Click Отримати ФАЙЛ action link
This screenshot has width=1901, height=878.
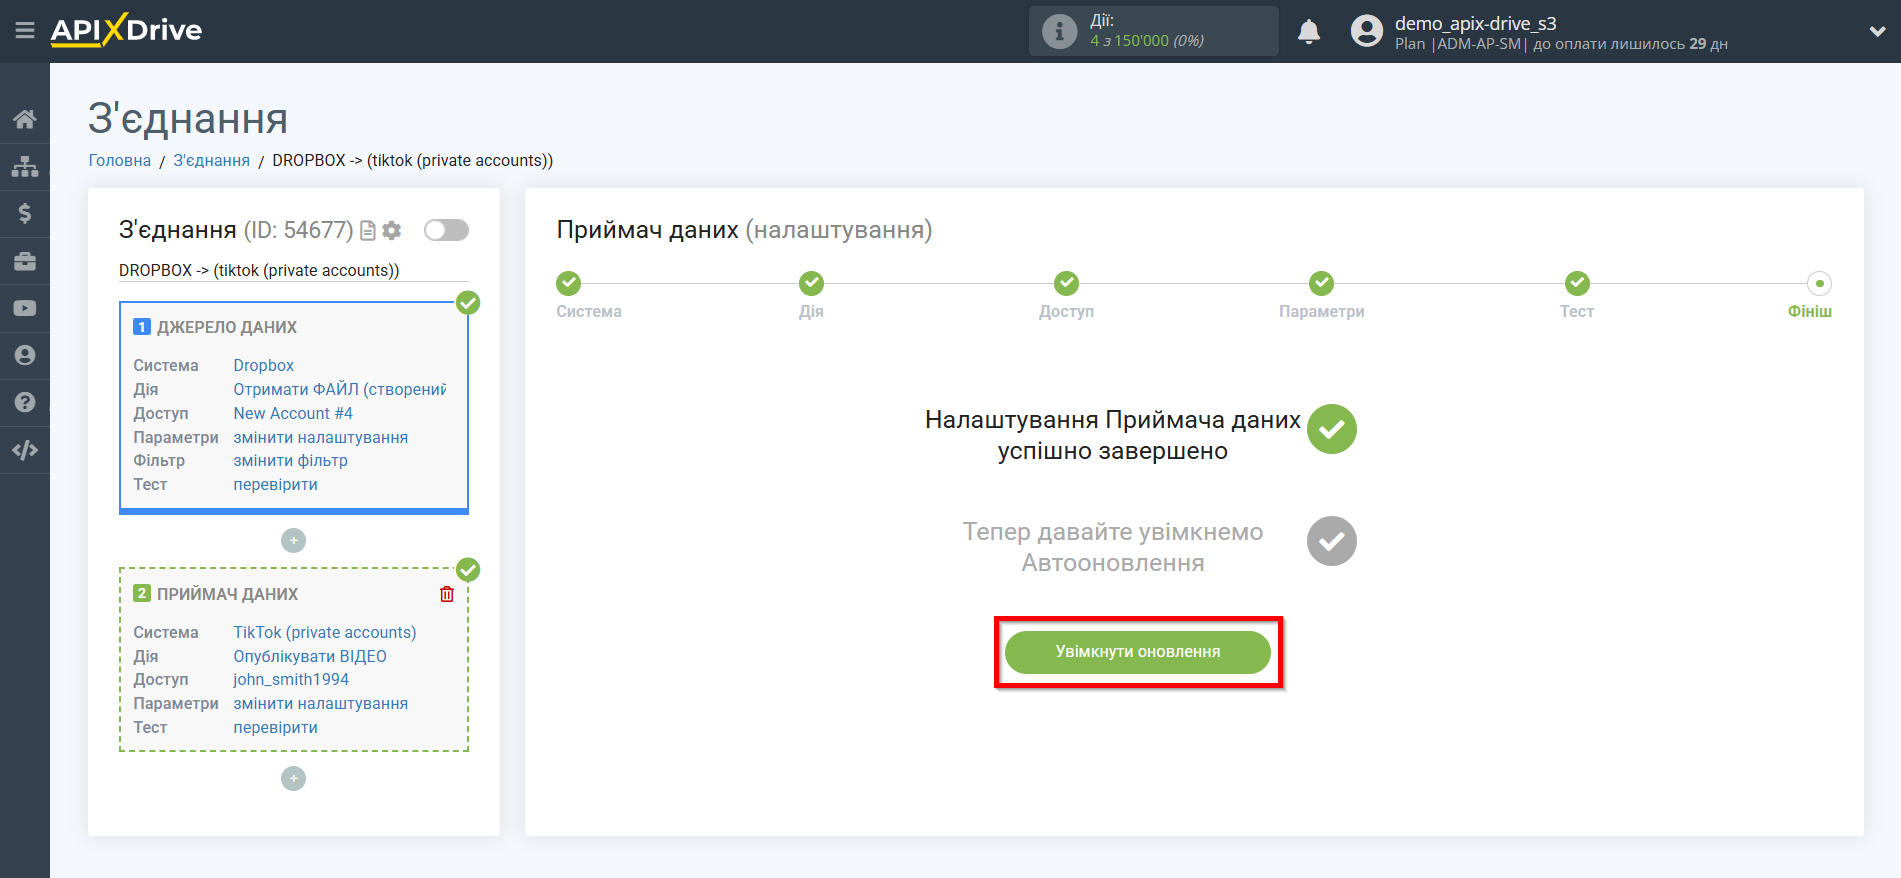(x=340, y=390)
